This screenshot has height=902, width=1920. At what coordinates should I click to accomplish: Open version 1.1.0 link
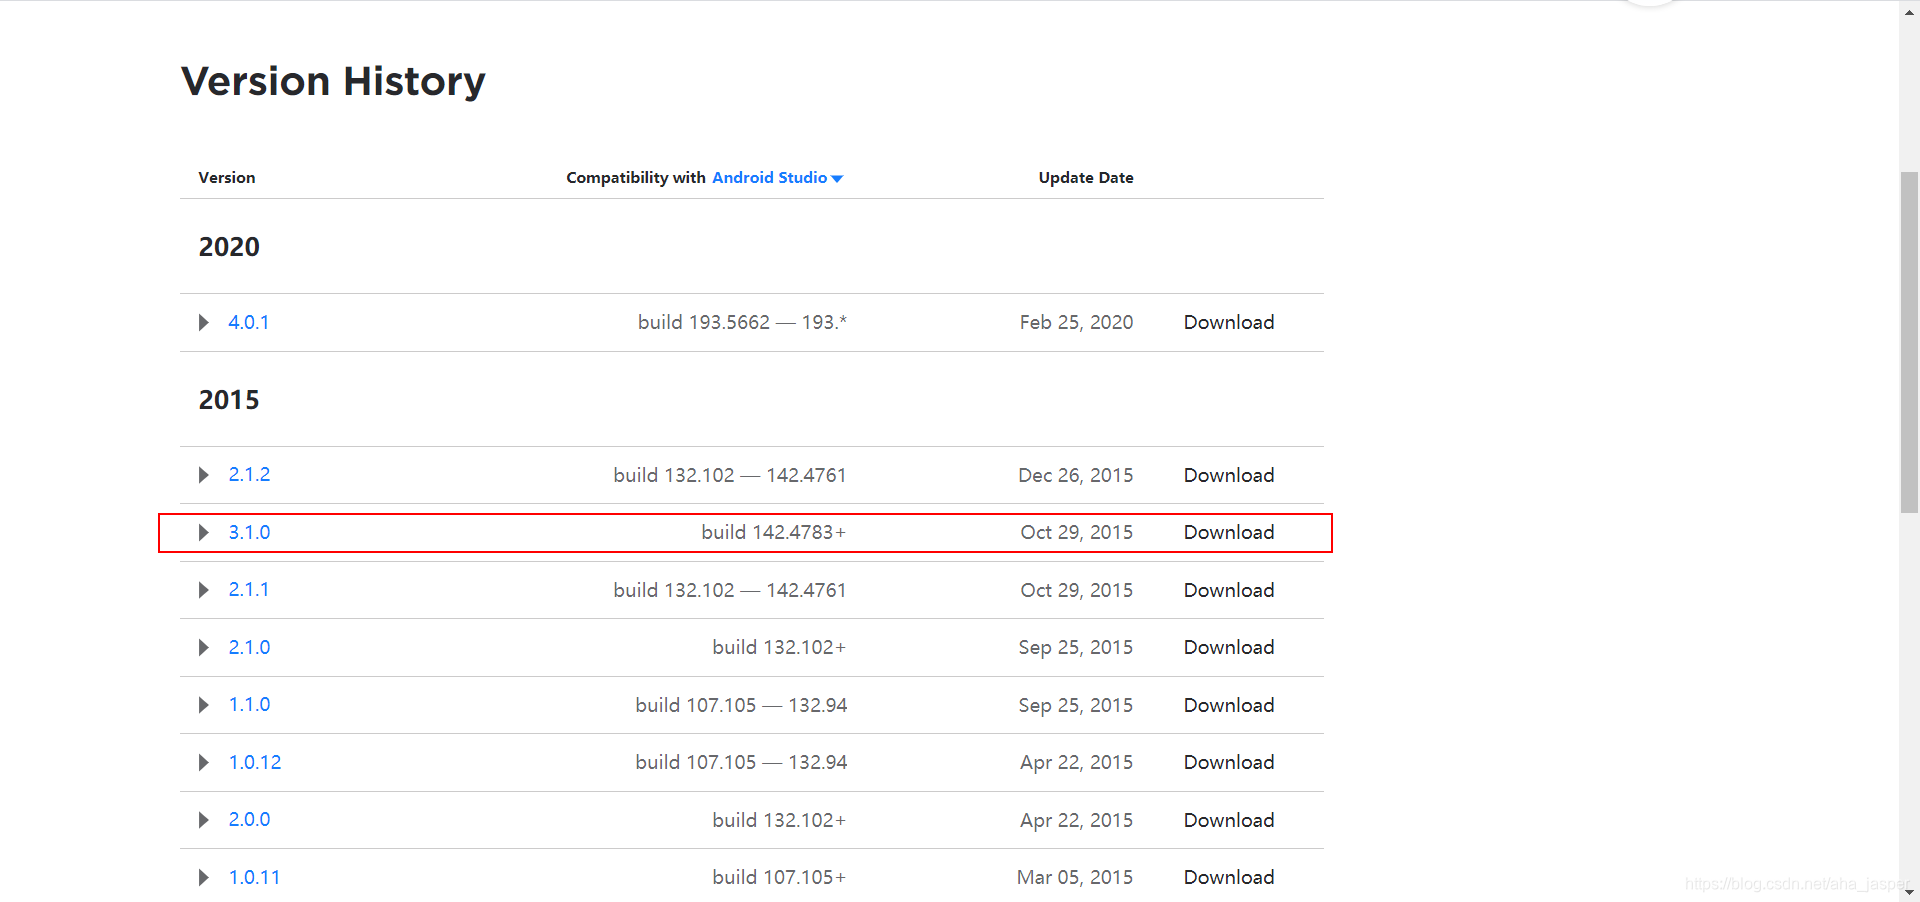[249, 705]
